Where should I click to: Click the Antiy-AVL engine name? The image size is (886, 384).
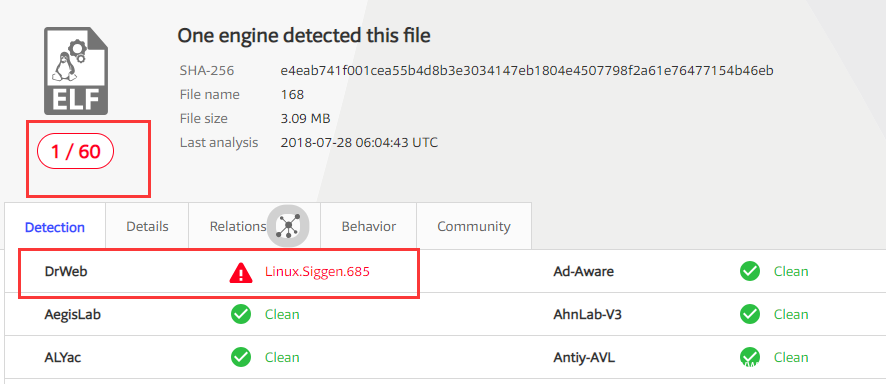(584, 357)
